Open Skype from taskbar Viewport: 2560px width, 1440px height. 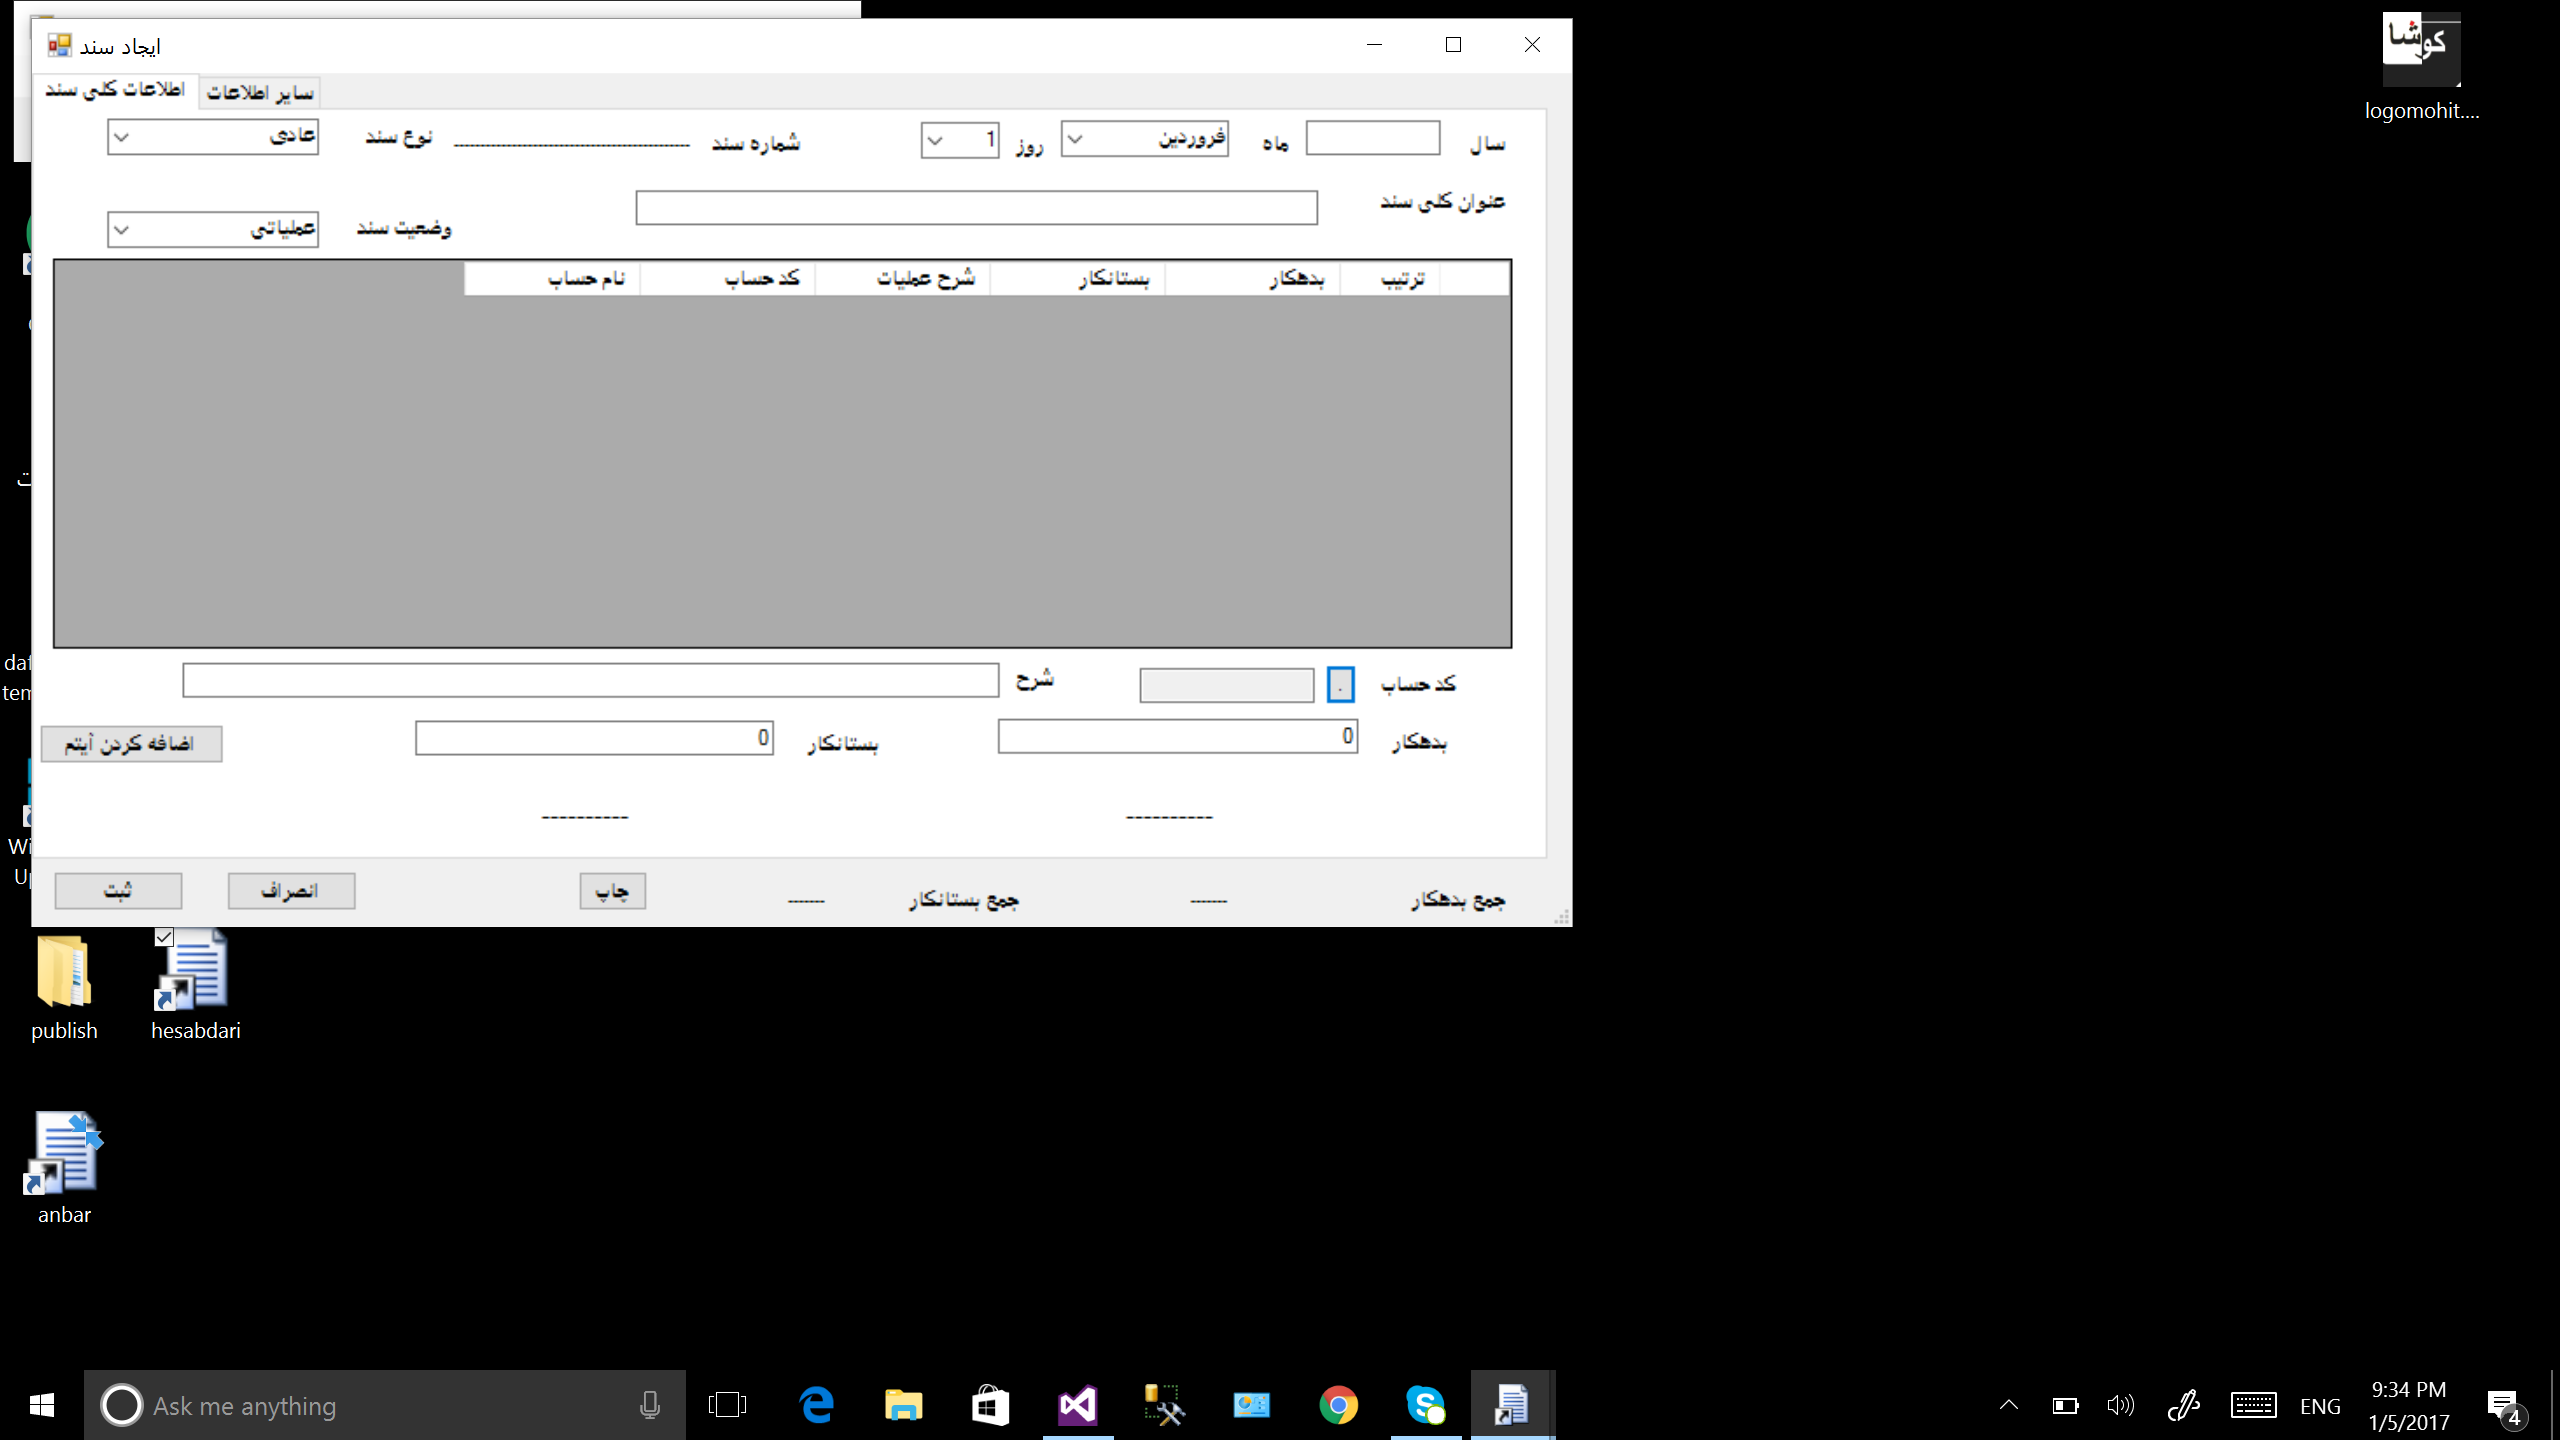(1425, 1405)
